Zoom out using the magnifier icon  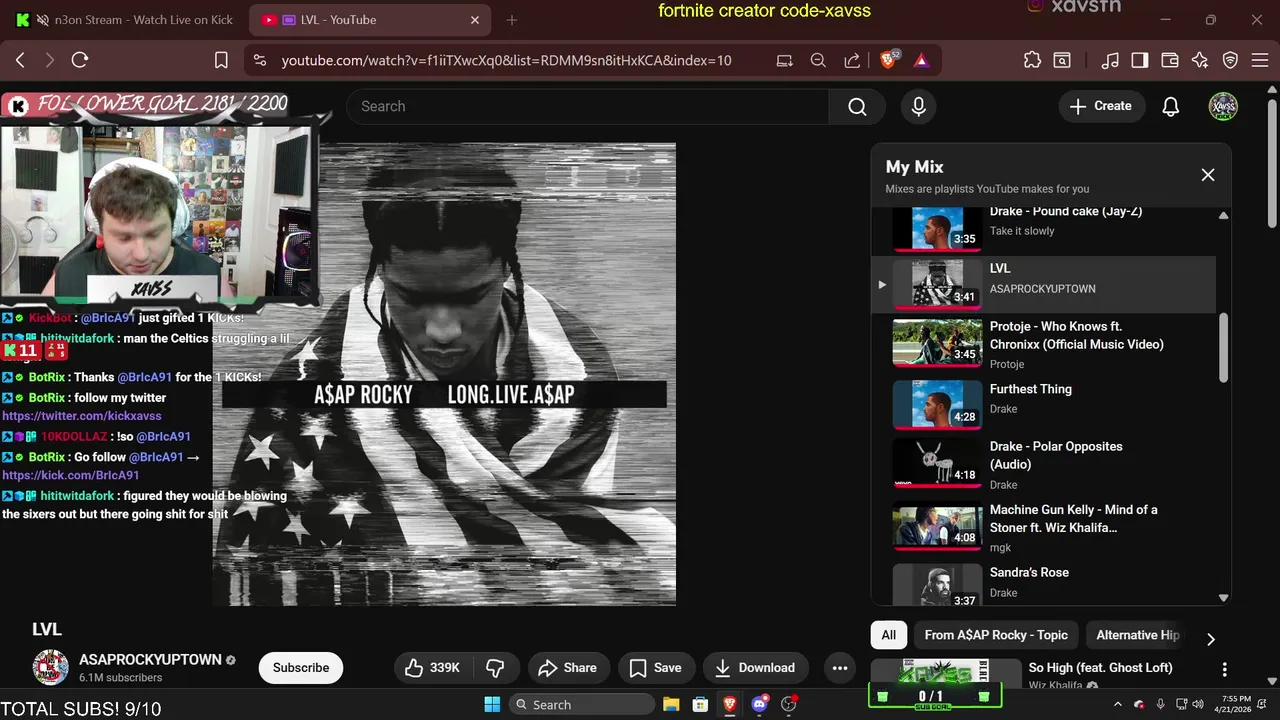[x=818, y=60]
